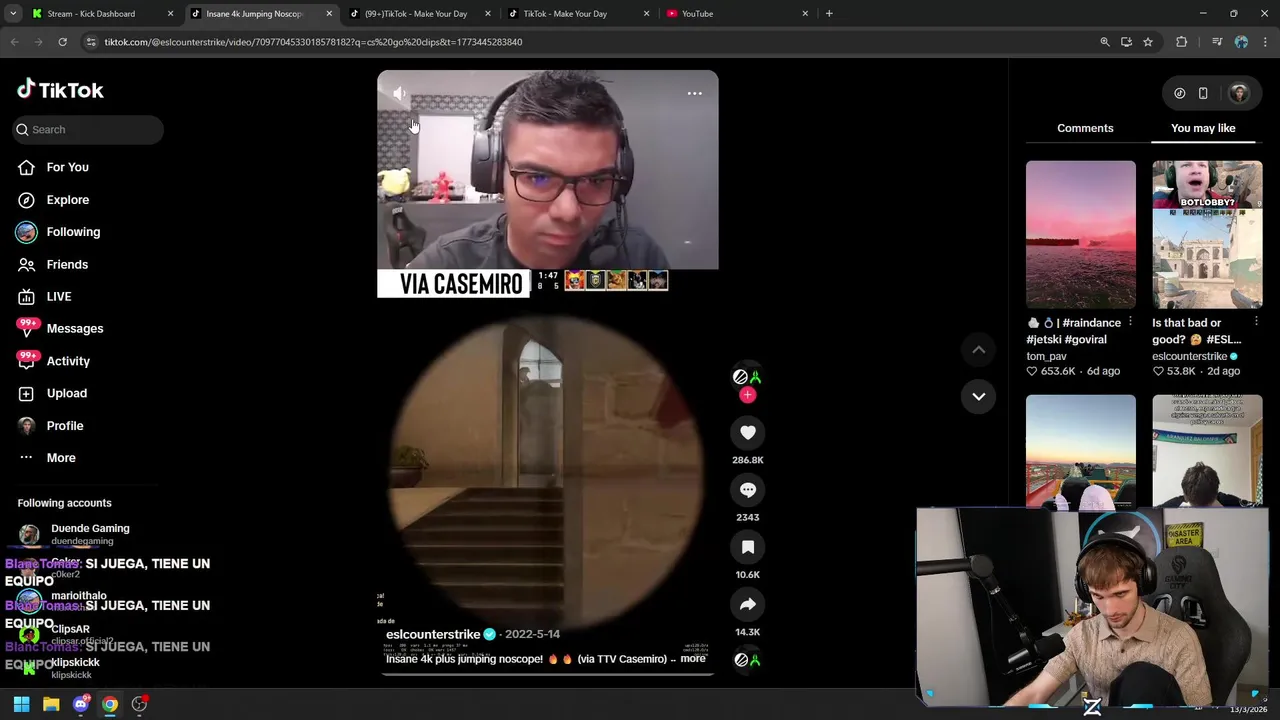The height and width of the screenshot is (720, 1280).
Task: Share the video with the arrow icon
Action: click(748, 604)
